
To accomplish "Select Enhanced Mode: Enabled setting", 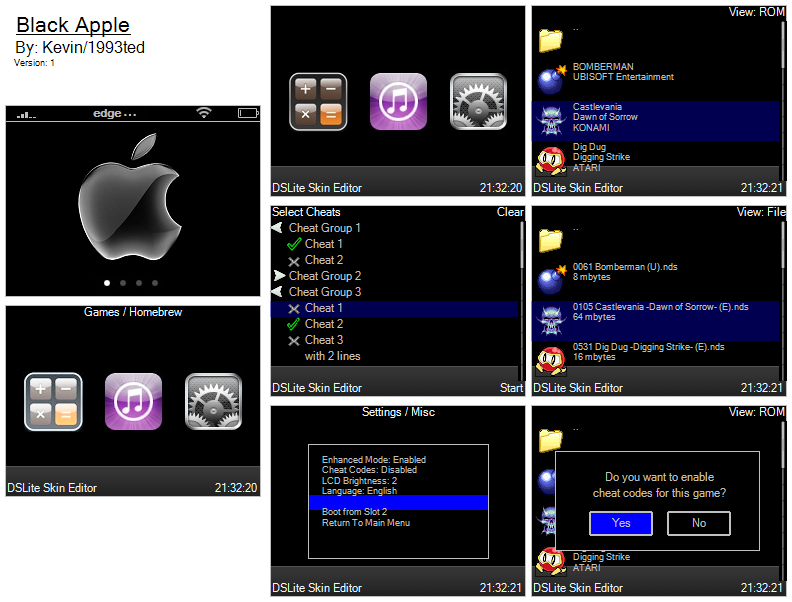I will click(374, 460).
